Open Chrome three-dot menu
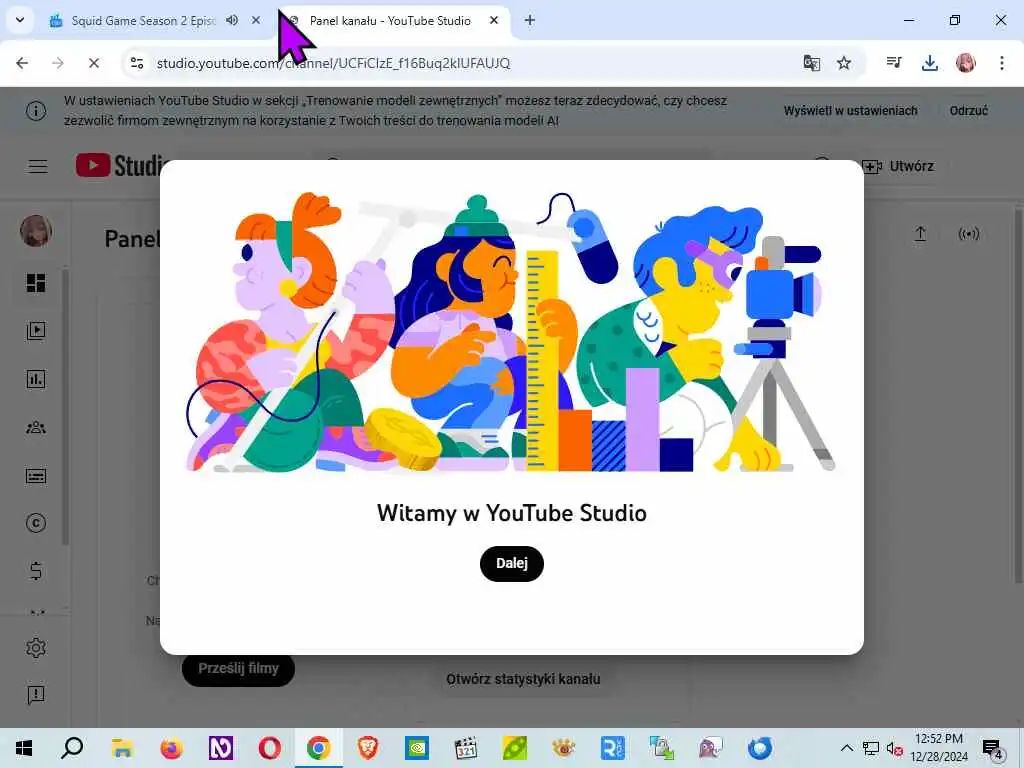The height and width of the screenshot is (768, 1024). (1002, 63)
